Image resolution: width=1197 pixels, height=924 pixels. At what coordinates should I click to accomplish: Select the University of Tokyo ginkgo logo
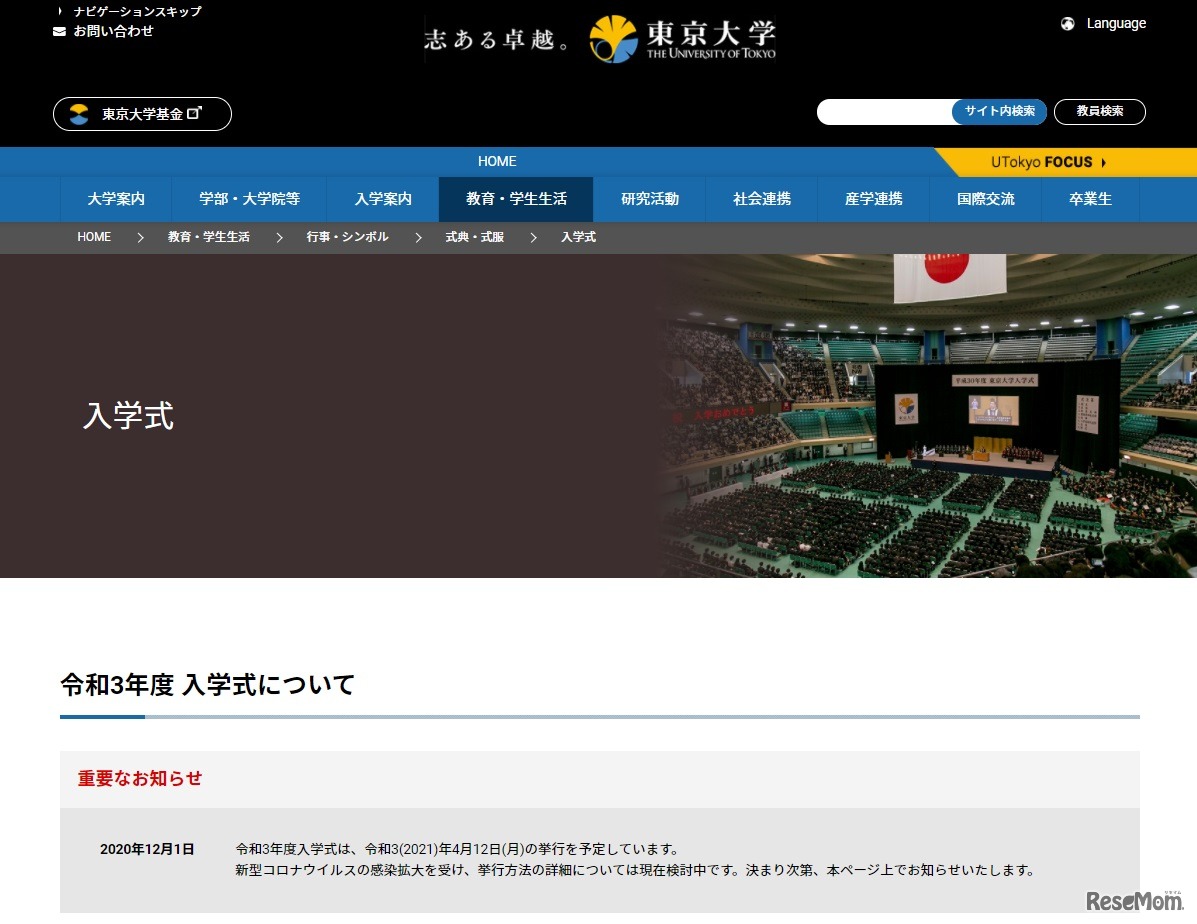(x=611, y=38)
